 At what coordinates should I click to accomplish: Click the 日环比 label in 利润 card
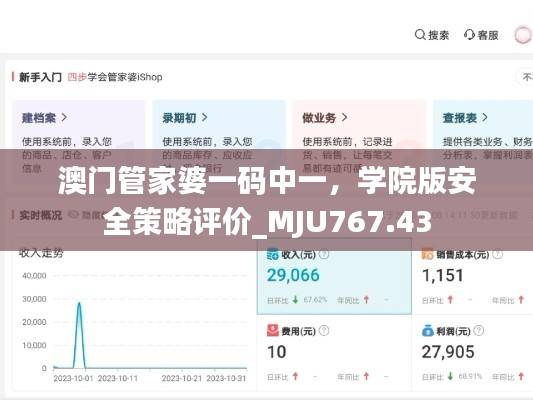(x=432, y=377)
